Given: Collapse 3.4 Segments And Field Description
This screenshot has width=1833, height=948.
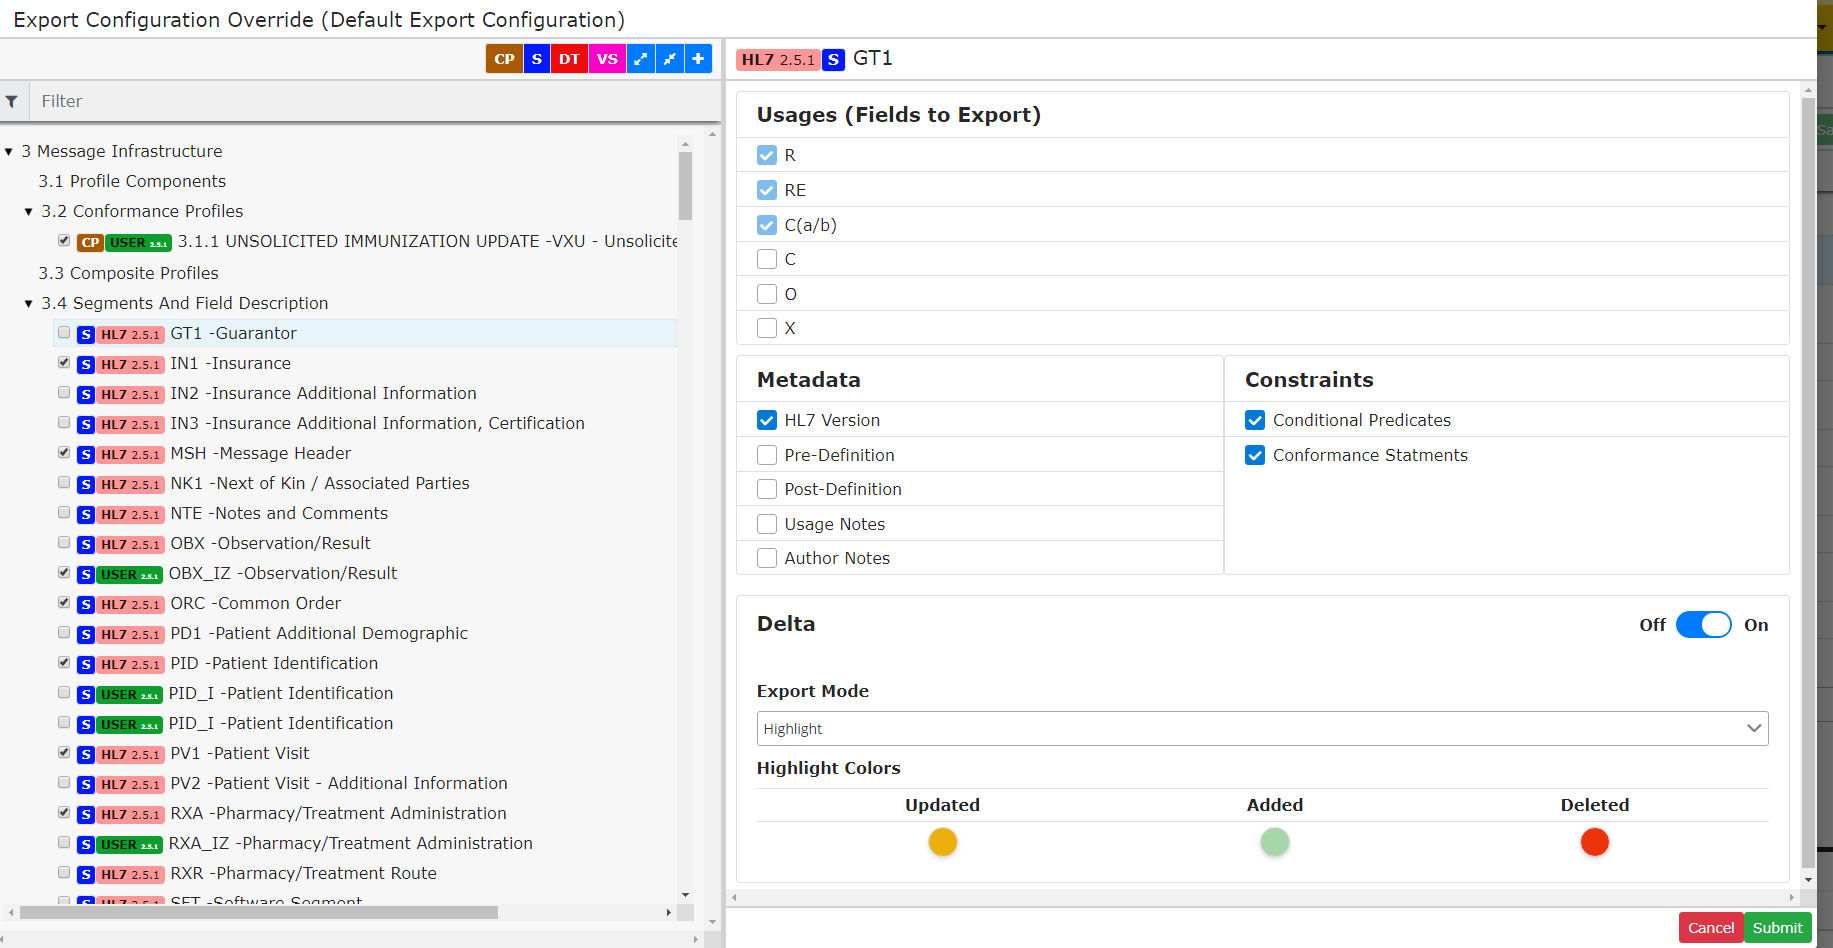Looking at the screenshot, I should pos(29,304).
